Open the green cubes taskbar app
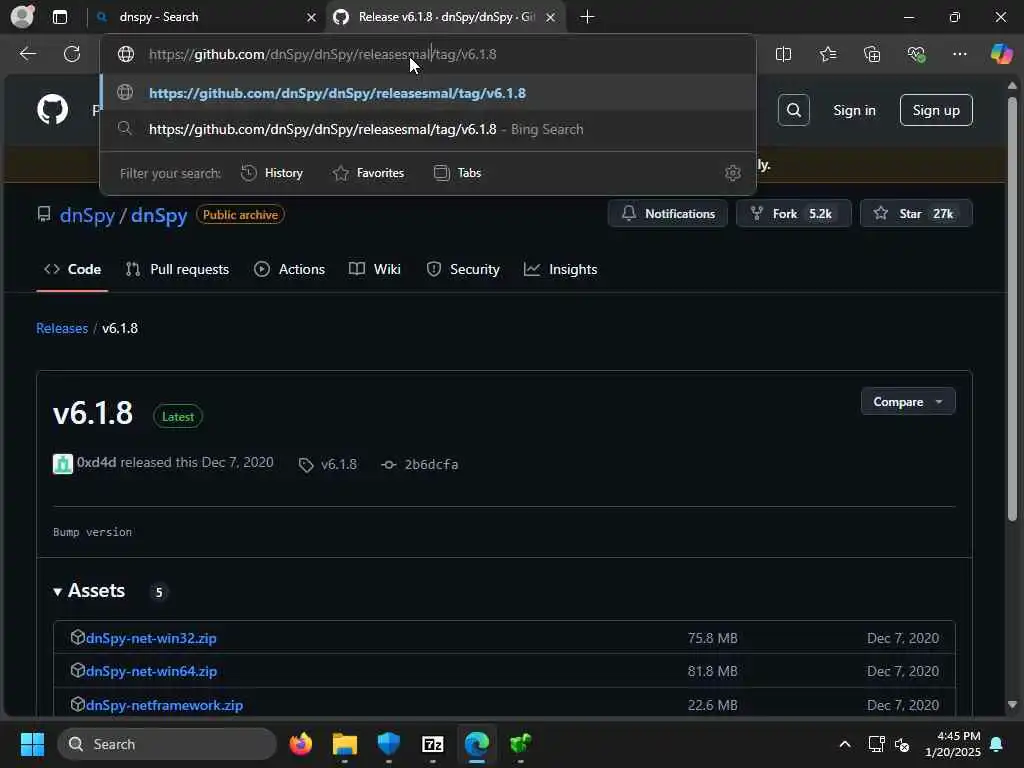The width and height of the screenshot is (1024, 768). pos(520,743)
